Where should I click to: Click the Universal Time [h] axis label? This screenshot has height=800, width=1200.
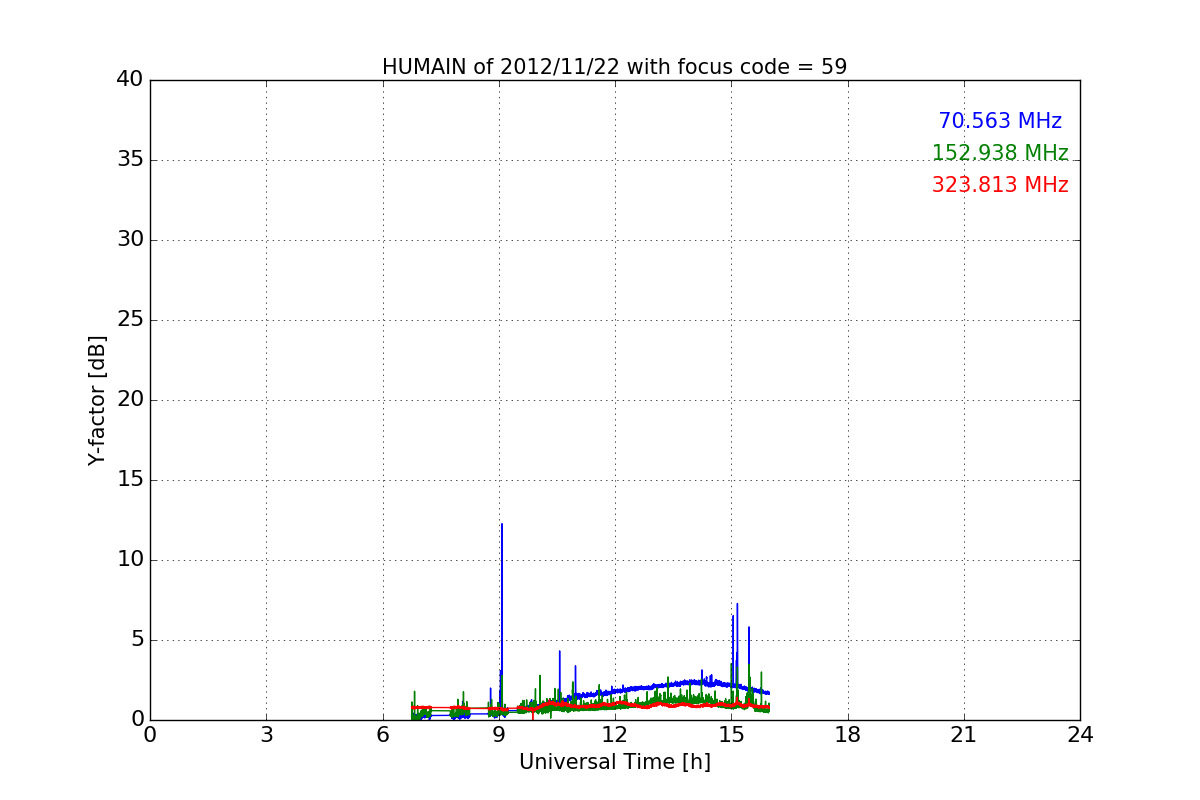pyautogui.click(x=614, y=762)
